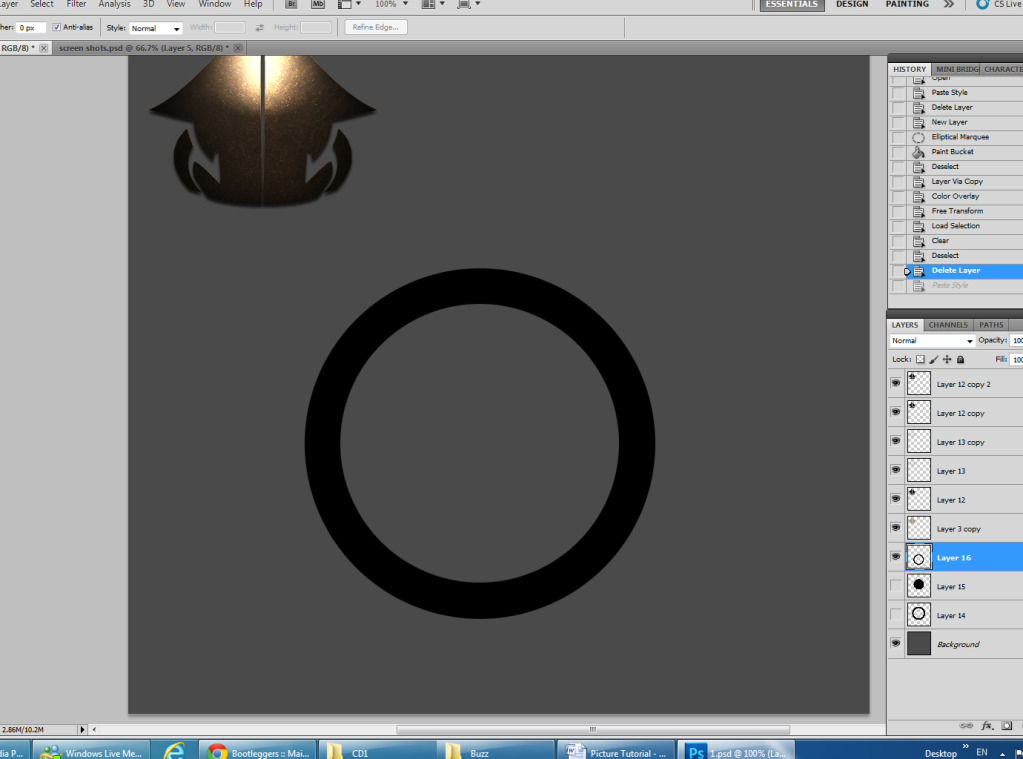Hide the Layer 3 copy layer
This screenshot has height=759, width=1023.
(896, 528)
